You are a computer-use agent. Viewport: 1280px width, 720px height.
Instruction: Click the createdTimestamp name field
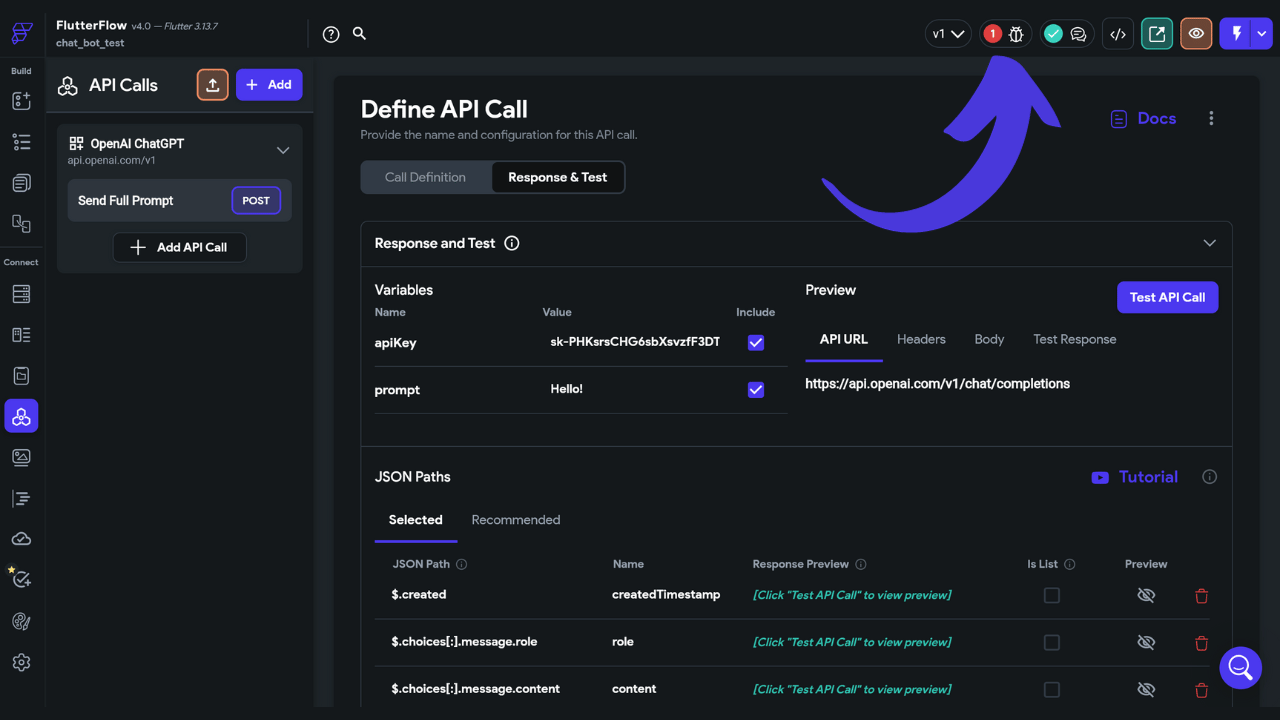tap(666, 595)
